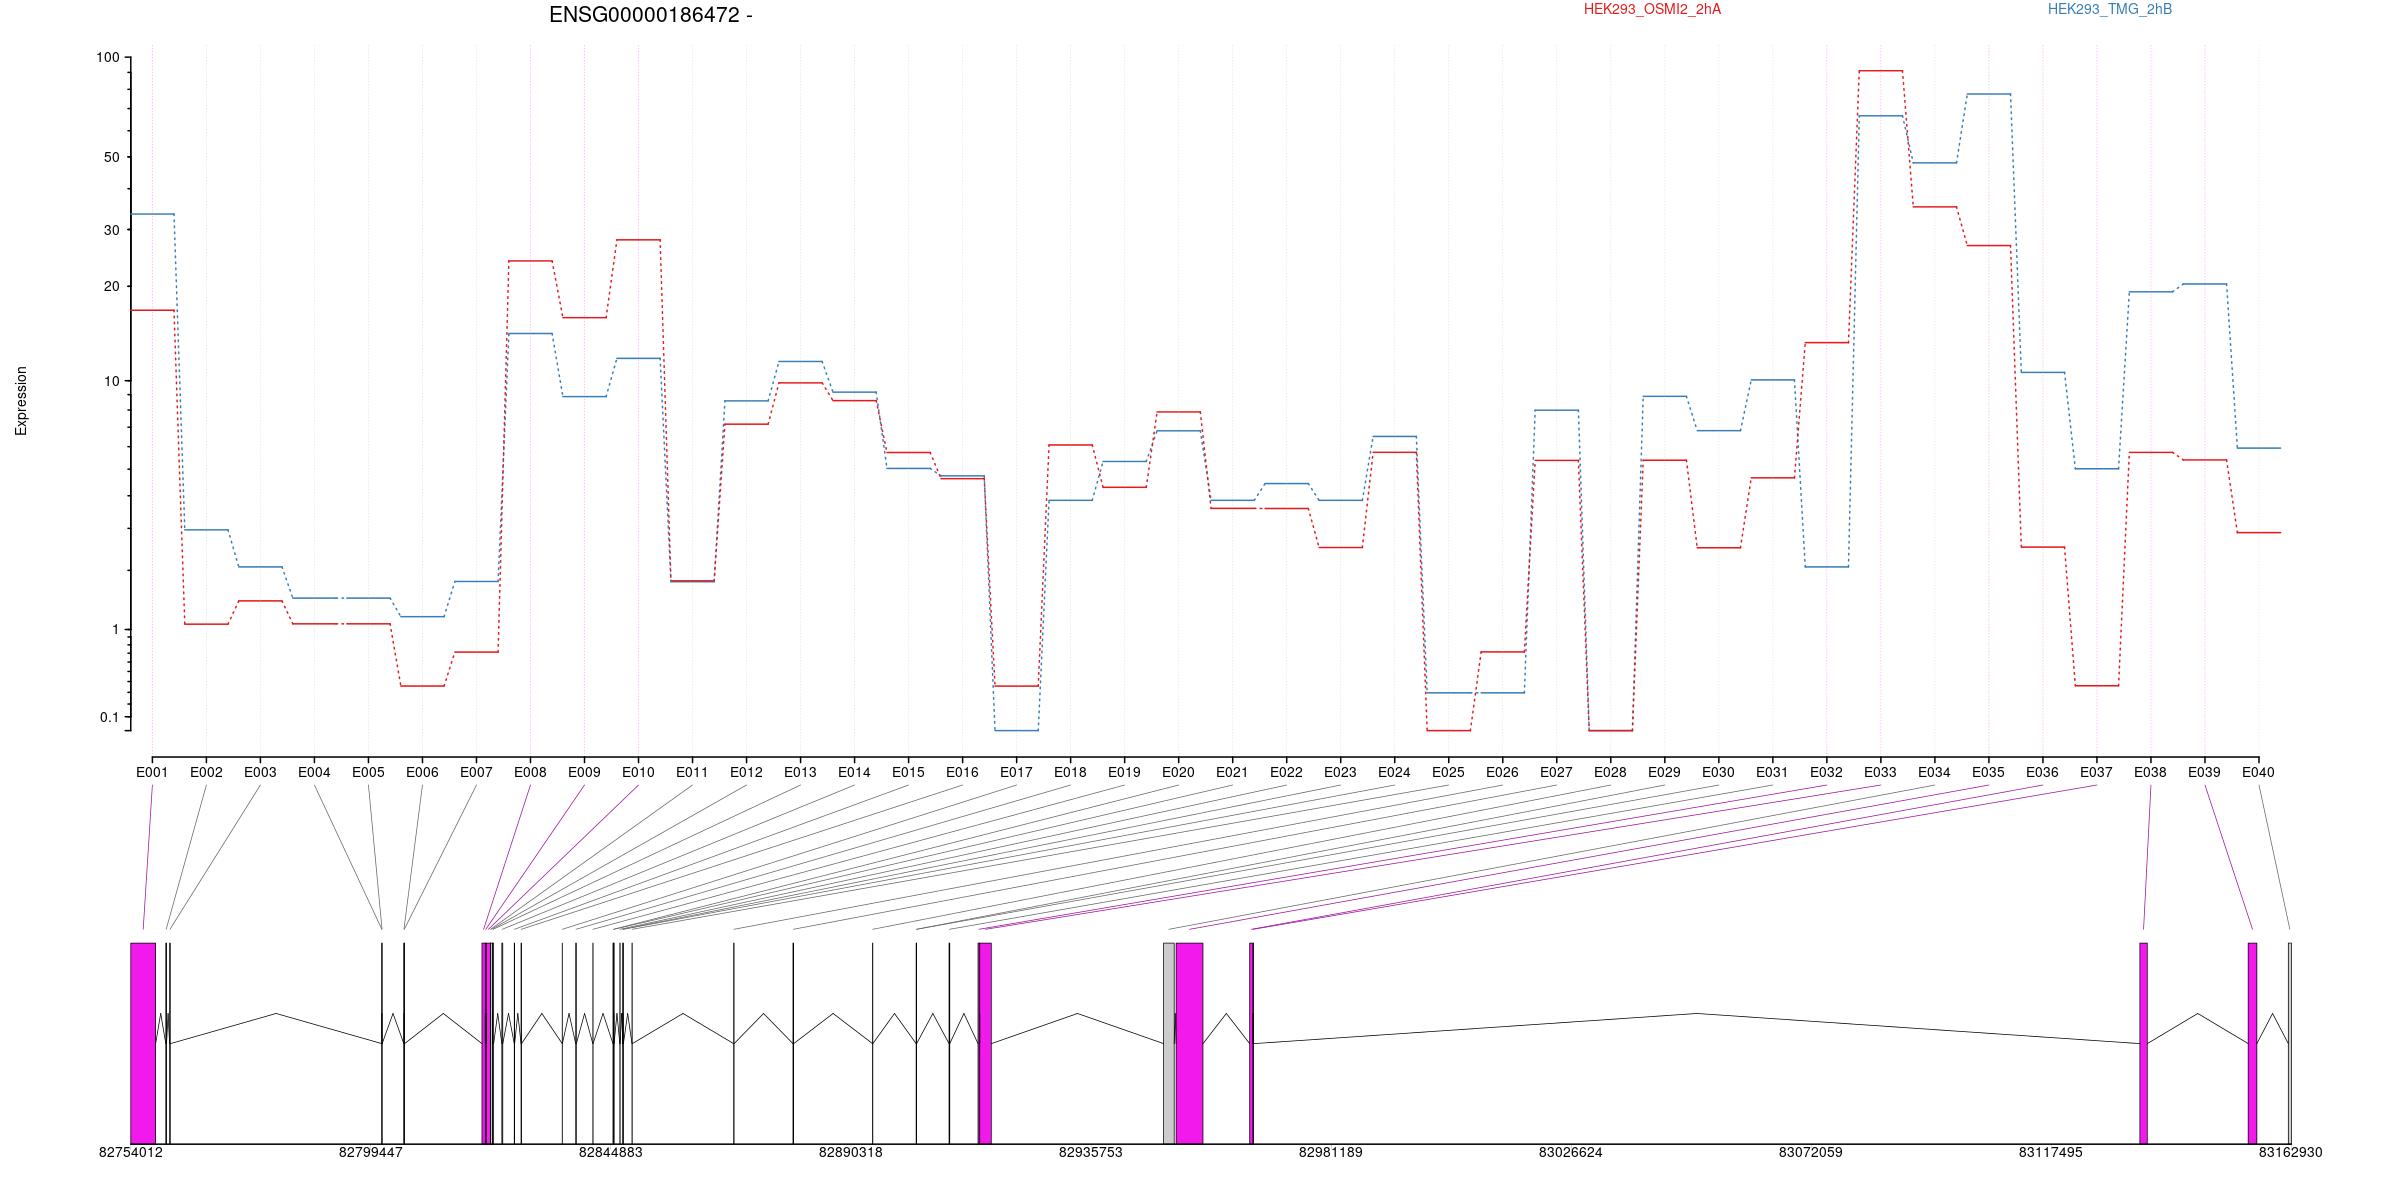Click exon label E016

click(962, 772)
